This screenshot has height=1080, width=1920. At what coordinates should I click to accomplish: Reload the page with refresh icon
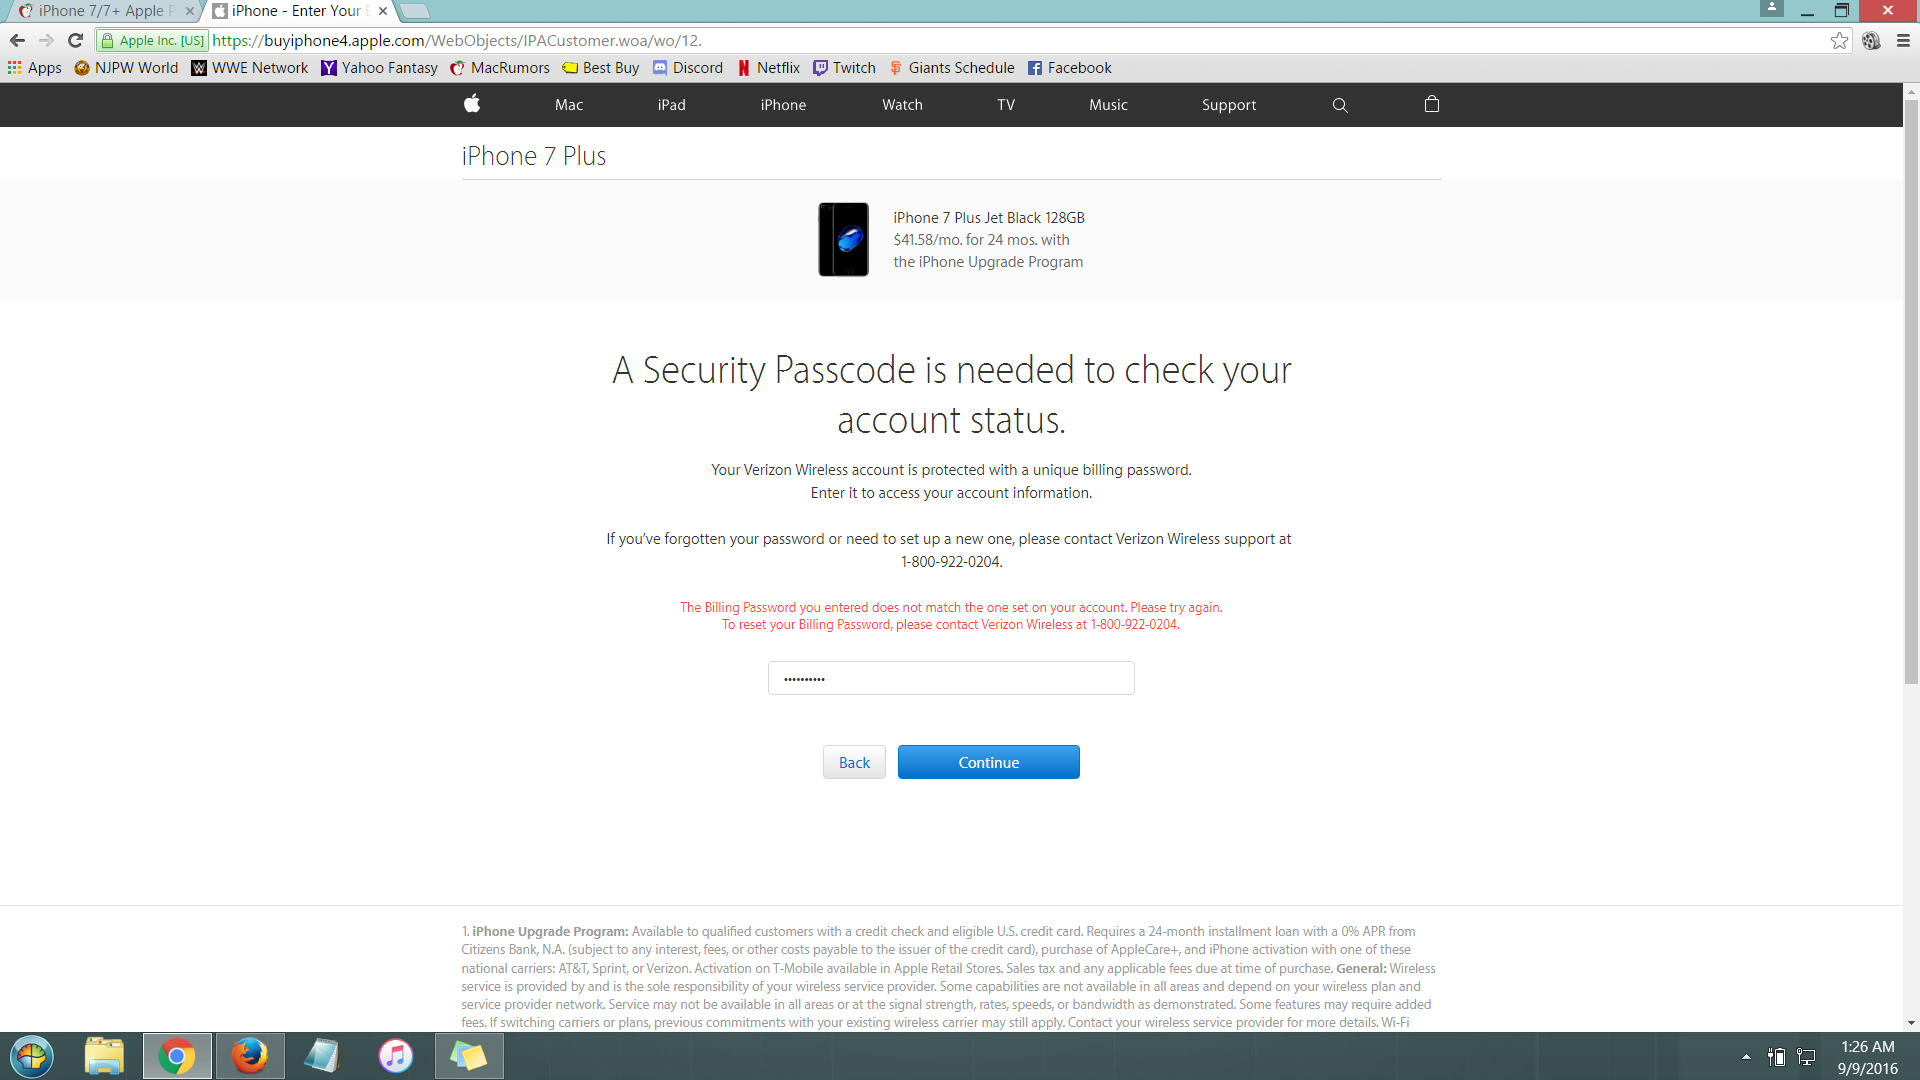[75, 40]
